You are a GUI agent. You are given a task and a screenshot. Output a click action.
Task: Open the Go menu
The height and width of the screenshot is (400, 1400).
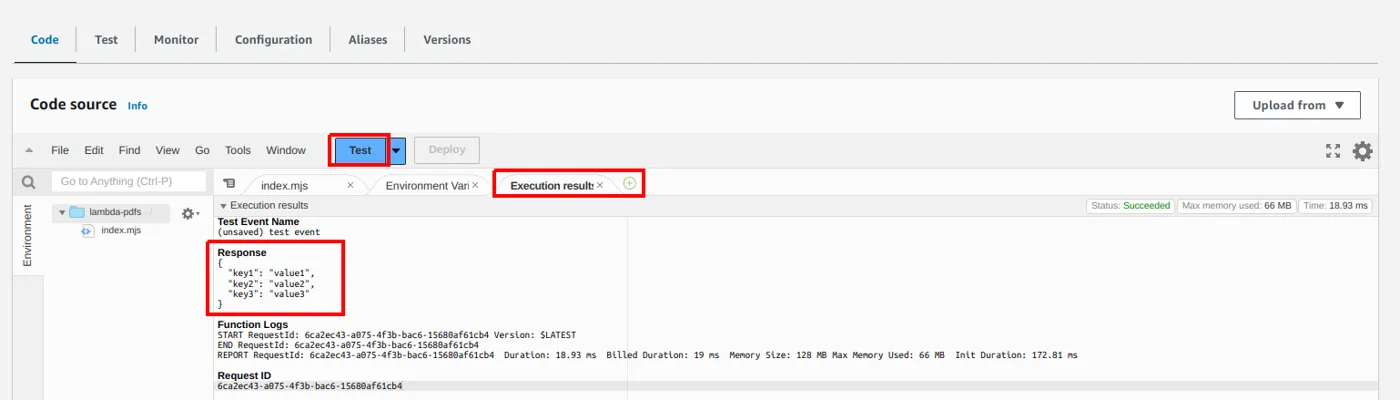pyautogui.click(x=202, y=151)
